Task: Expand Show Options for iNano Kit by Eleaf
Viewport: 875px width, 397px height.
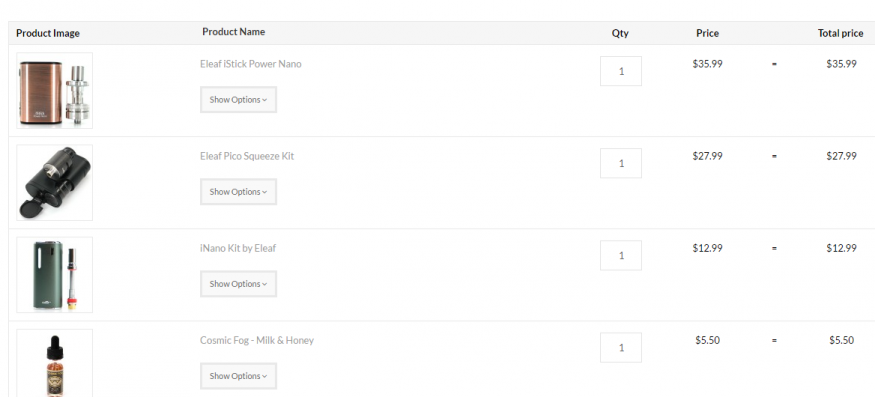Action: point(238,284)
